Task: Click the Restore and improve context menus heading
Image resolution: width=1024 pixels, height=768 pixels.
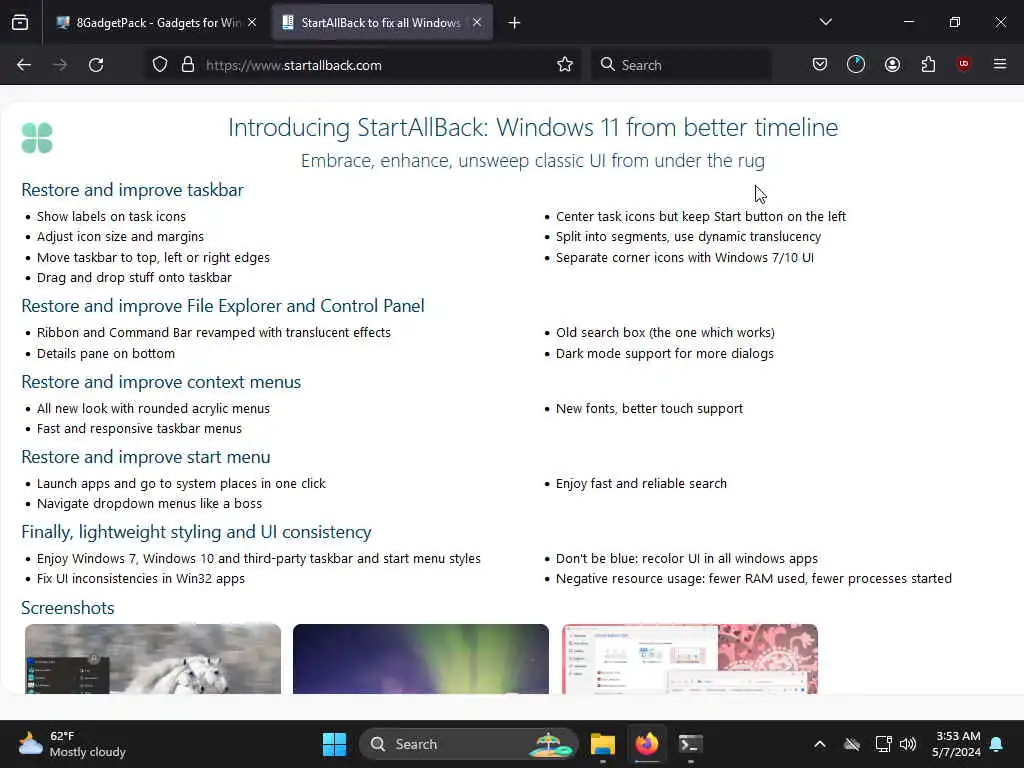Action: pos(161,382)
